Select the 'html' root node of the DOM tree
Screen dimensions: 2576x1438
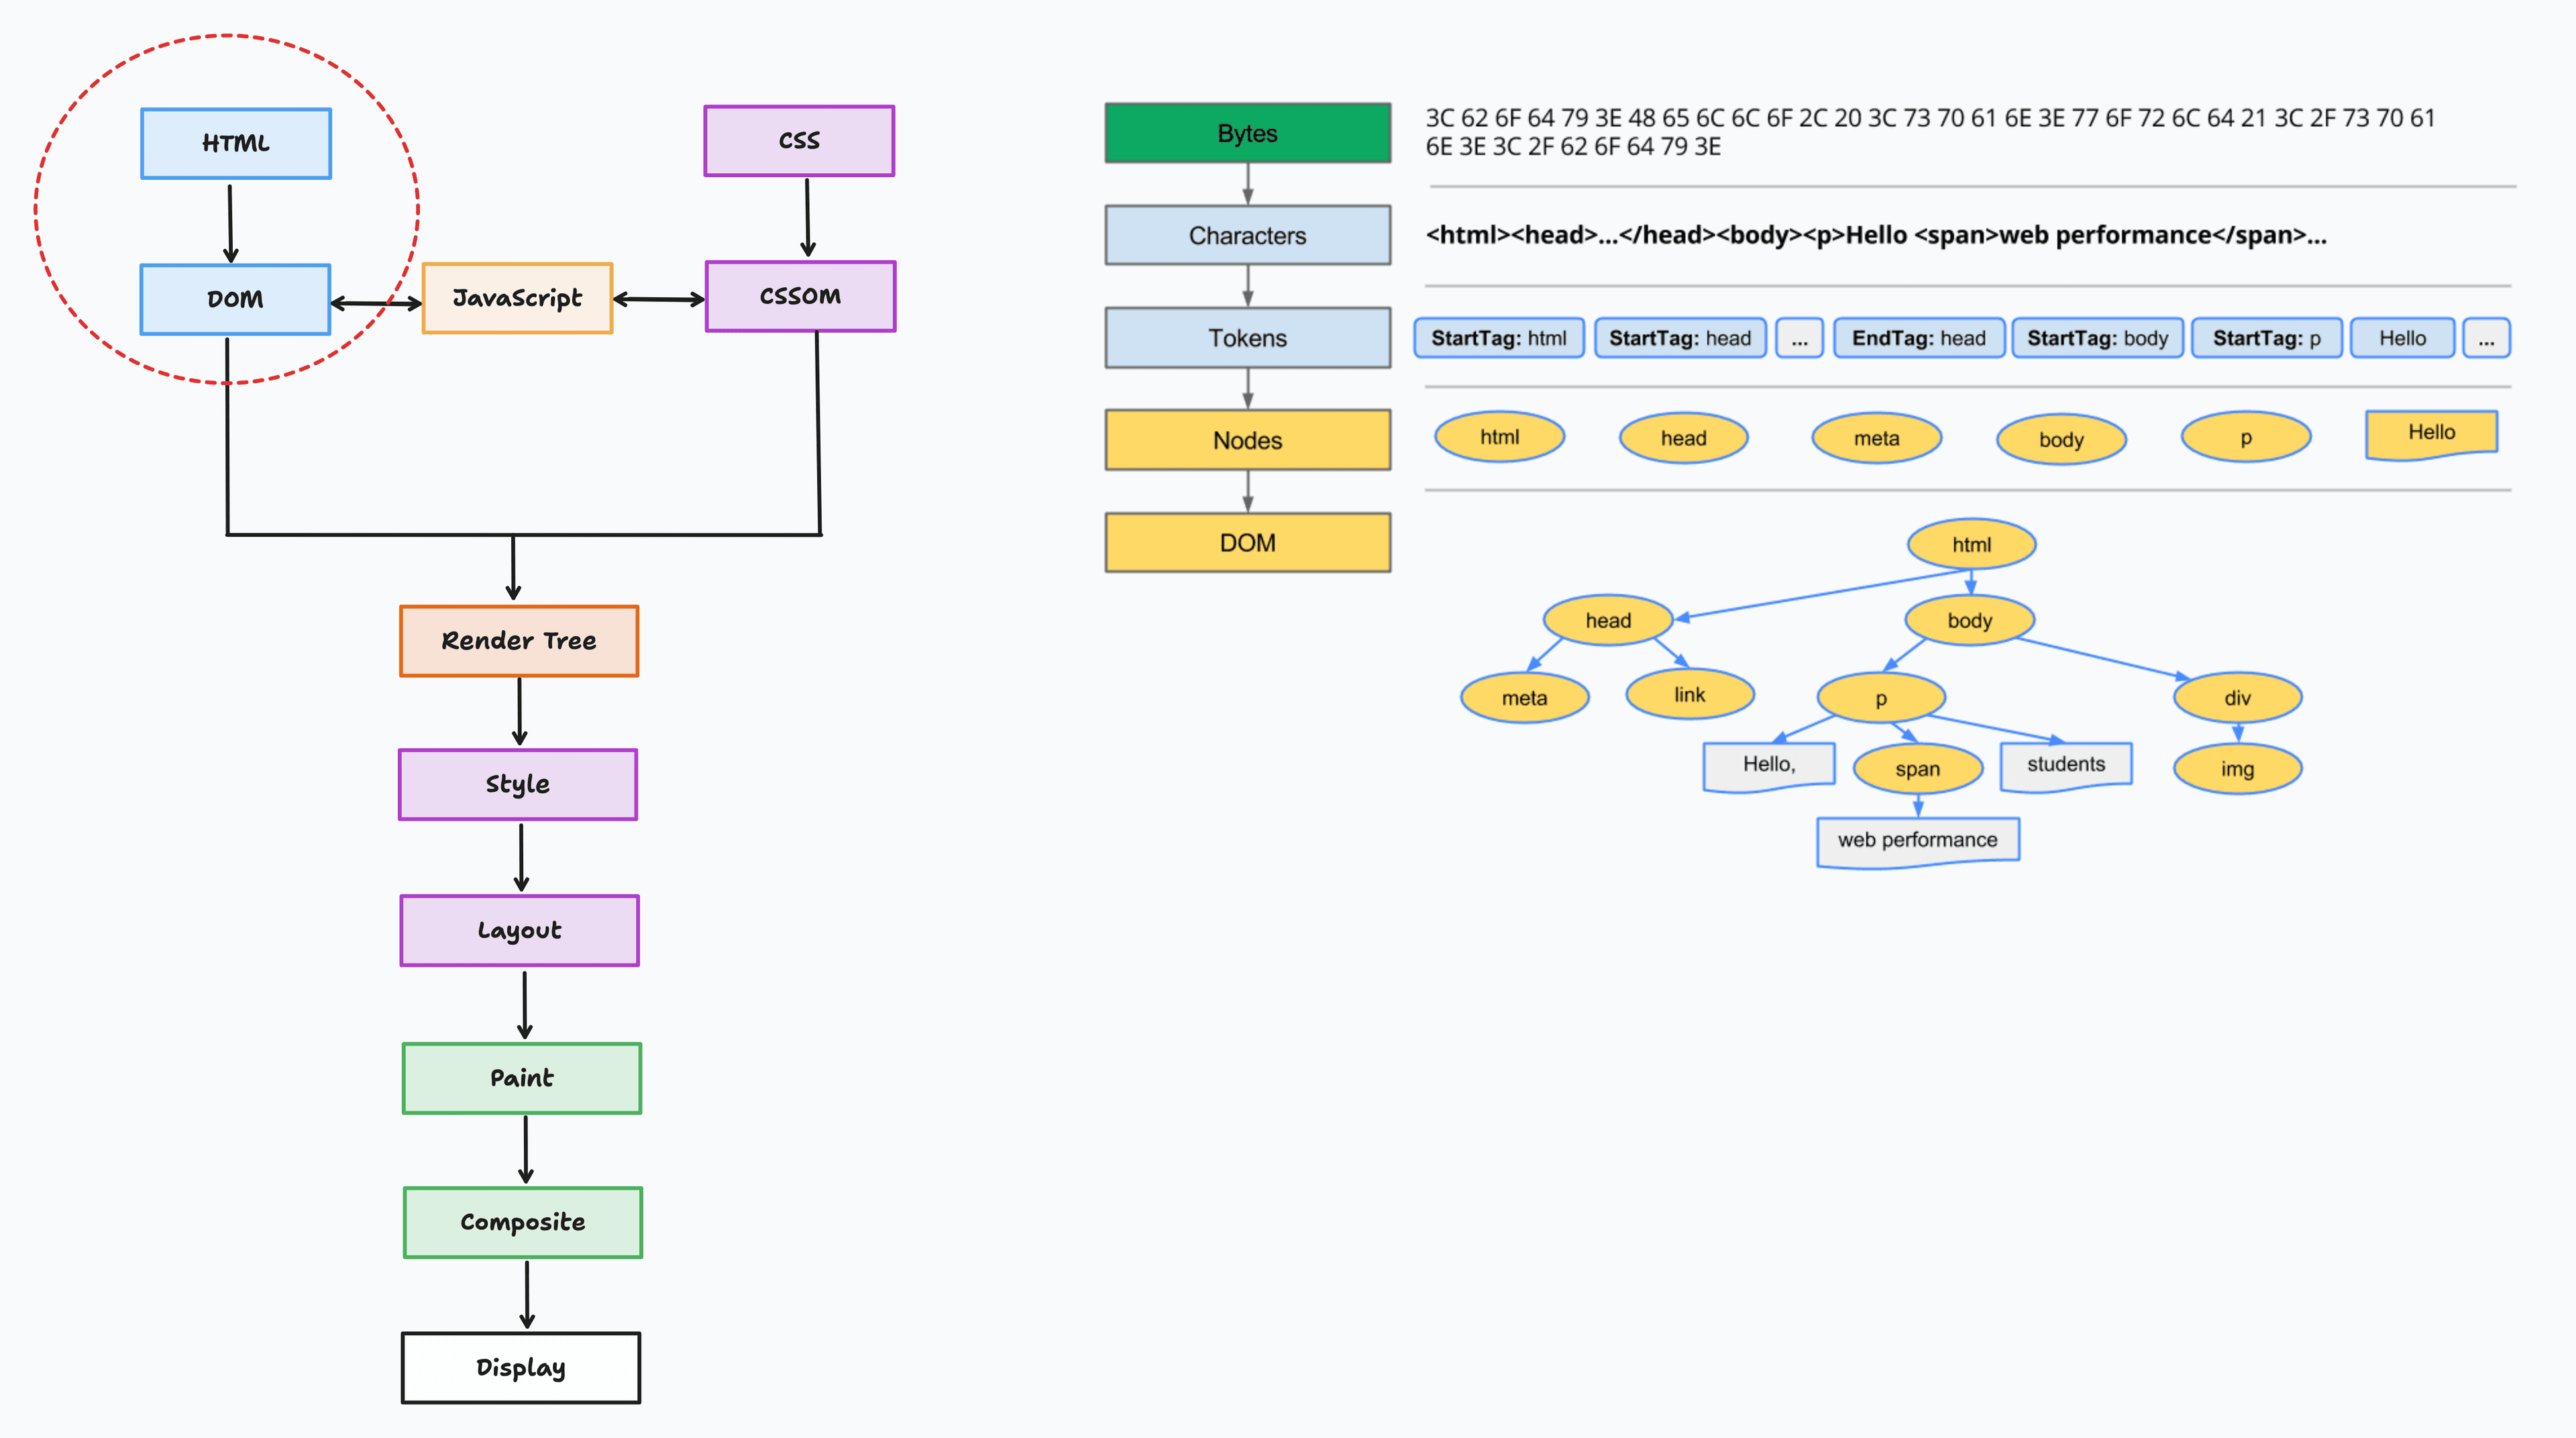(1972, 544)
